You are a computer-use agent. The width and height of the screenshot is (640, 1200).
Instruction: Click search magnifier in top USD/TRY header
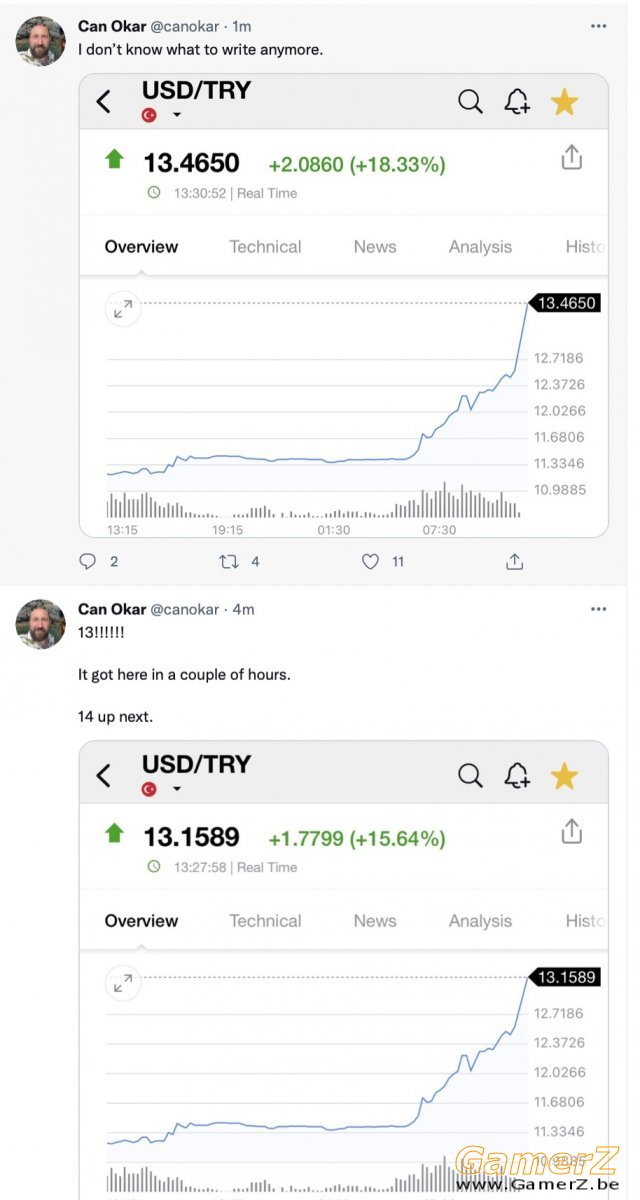[x=470, y=101]
